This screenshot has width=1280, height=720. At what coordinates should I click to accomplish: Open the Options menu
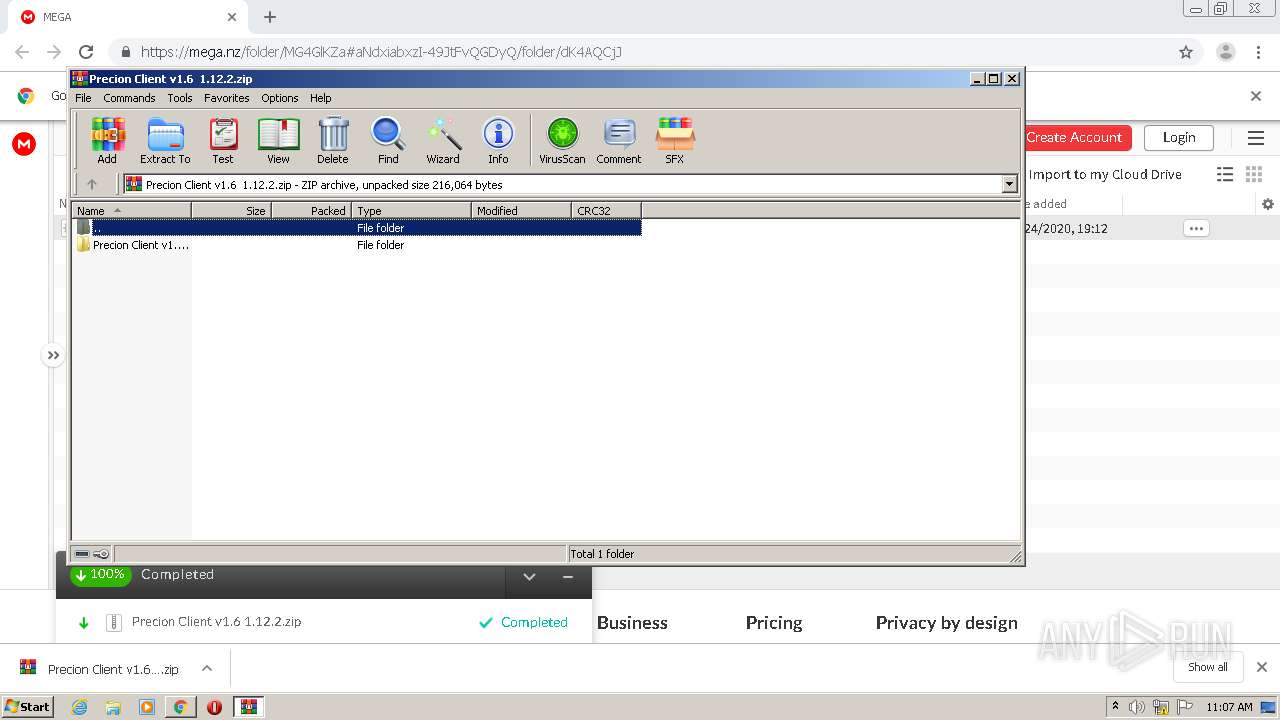[x=280, y=98]
